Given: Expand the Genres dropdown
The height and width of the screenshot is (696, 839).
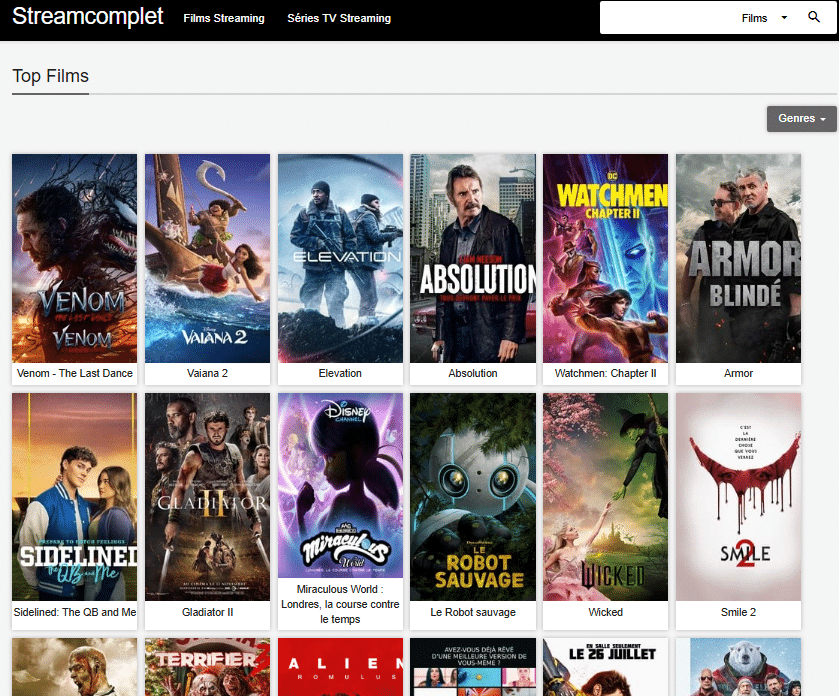Looking at the screenshot, I should click(802, 118).
